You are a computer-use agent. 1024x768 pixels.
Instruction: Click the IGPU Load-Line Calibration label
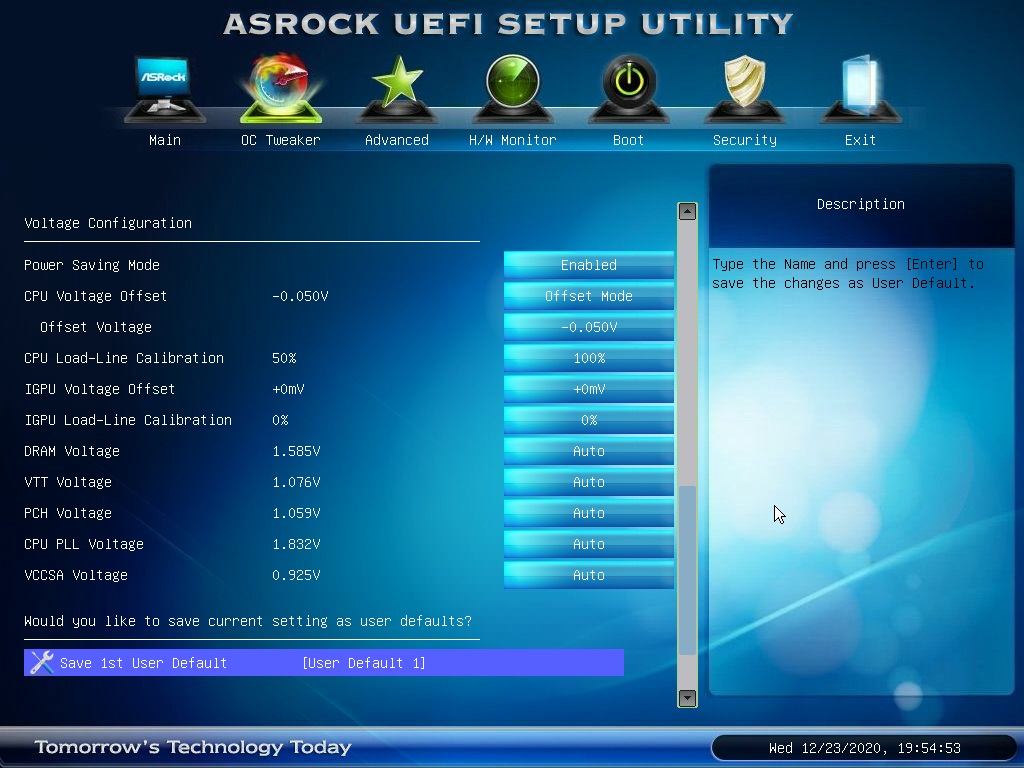[128, 420]
